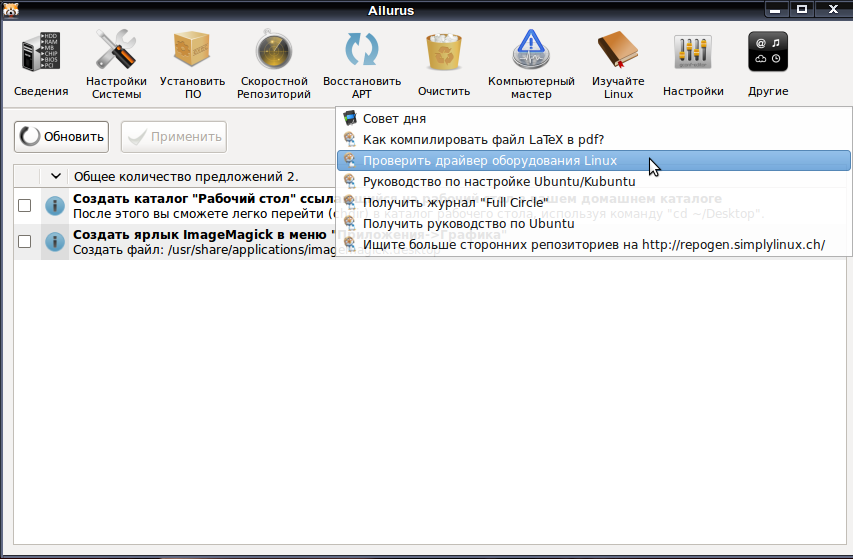This screenshot has height=559, width=853.
Task: Click icon beside repogen repositories entry
Action: pos(350,245)
